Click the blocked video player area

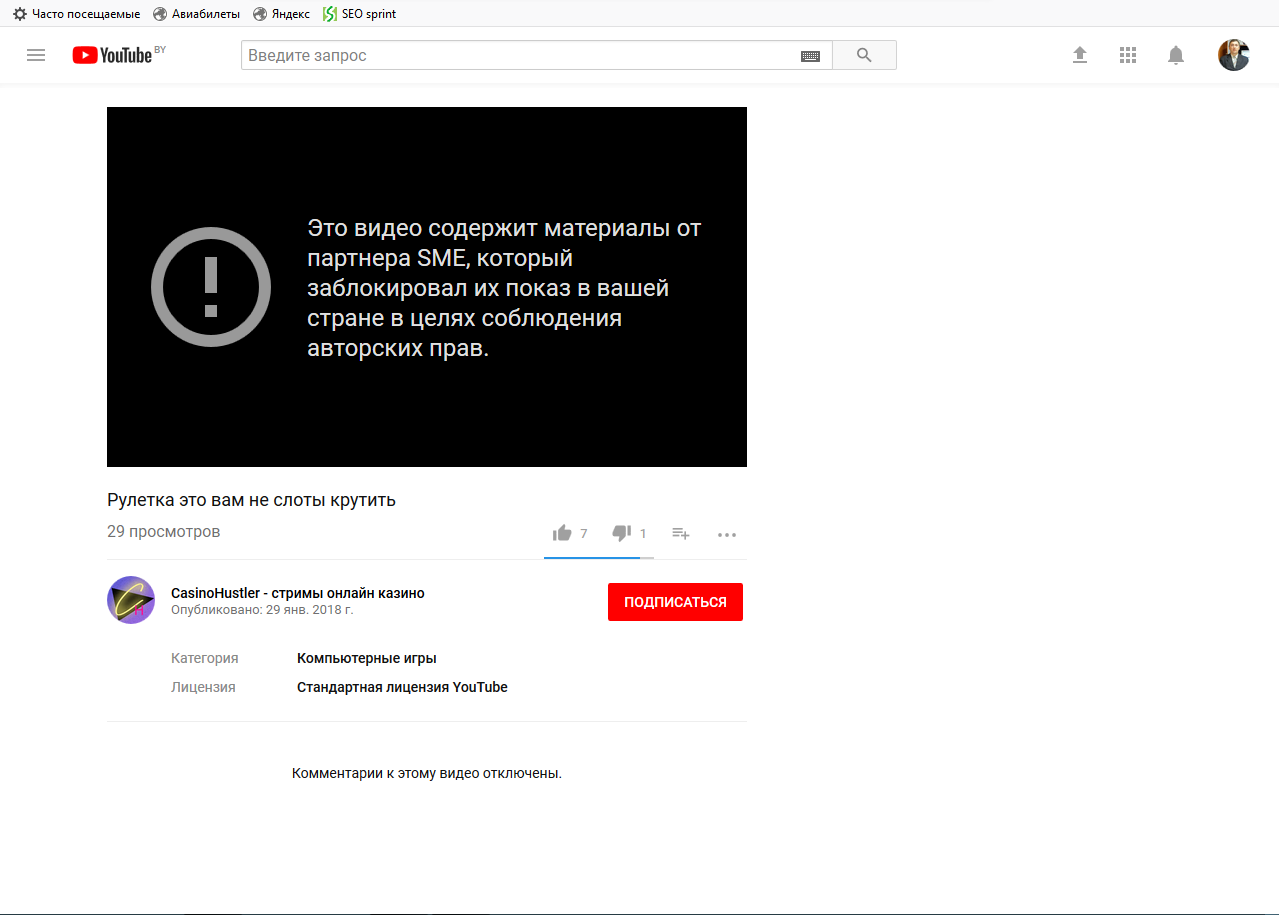(x=427, y=287)
